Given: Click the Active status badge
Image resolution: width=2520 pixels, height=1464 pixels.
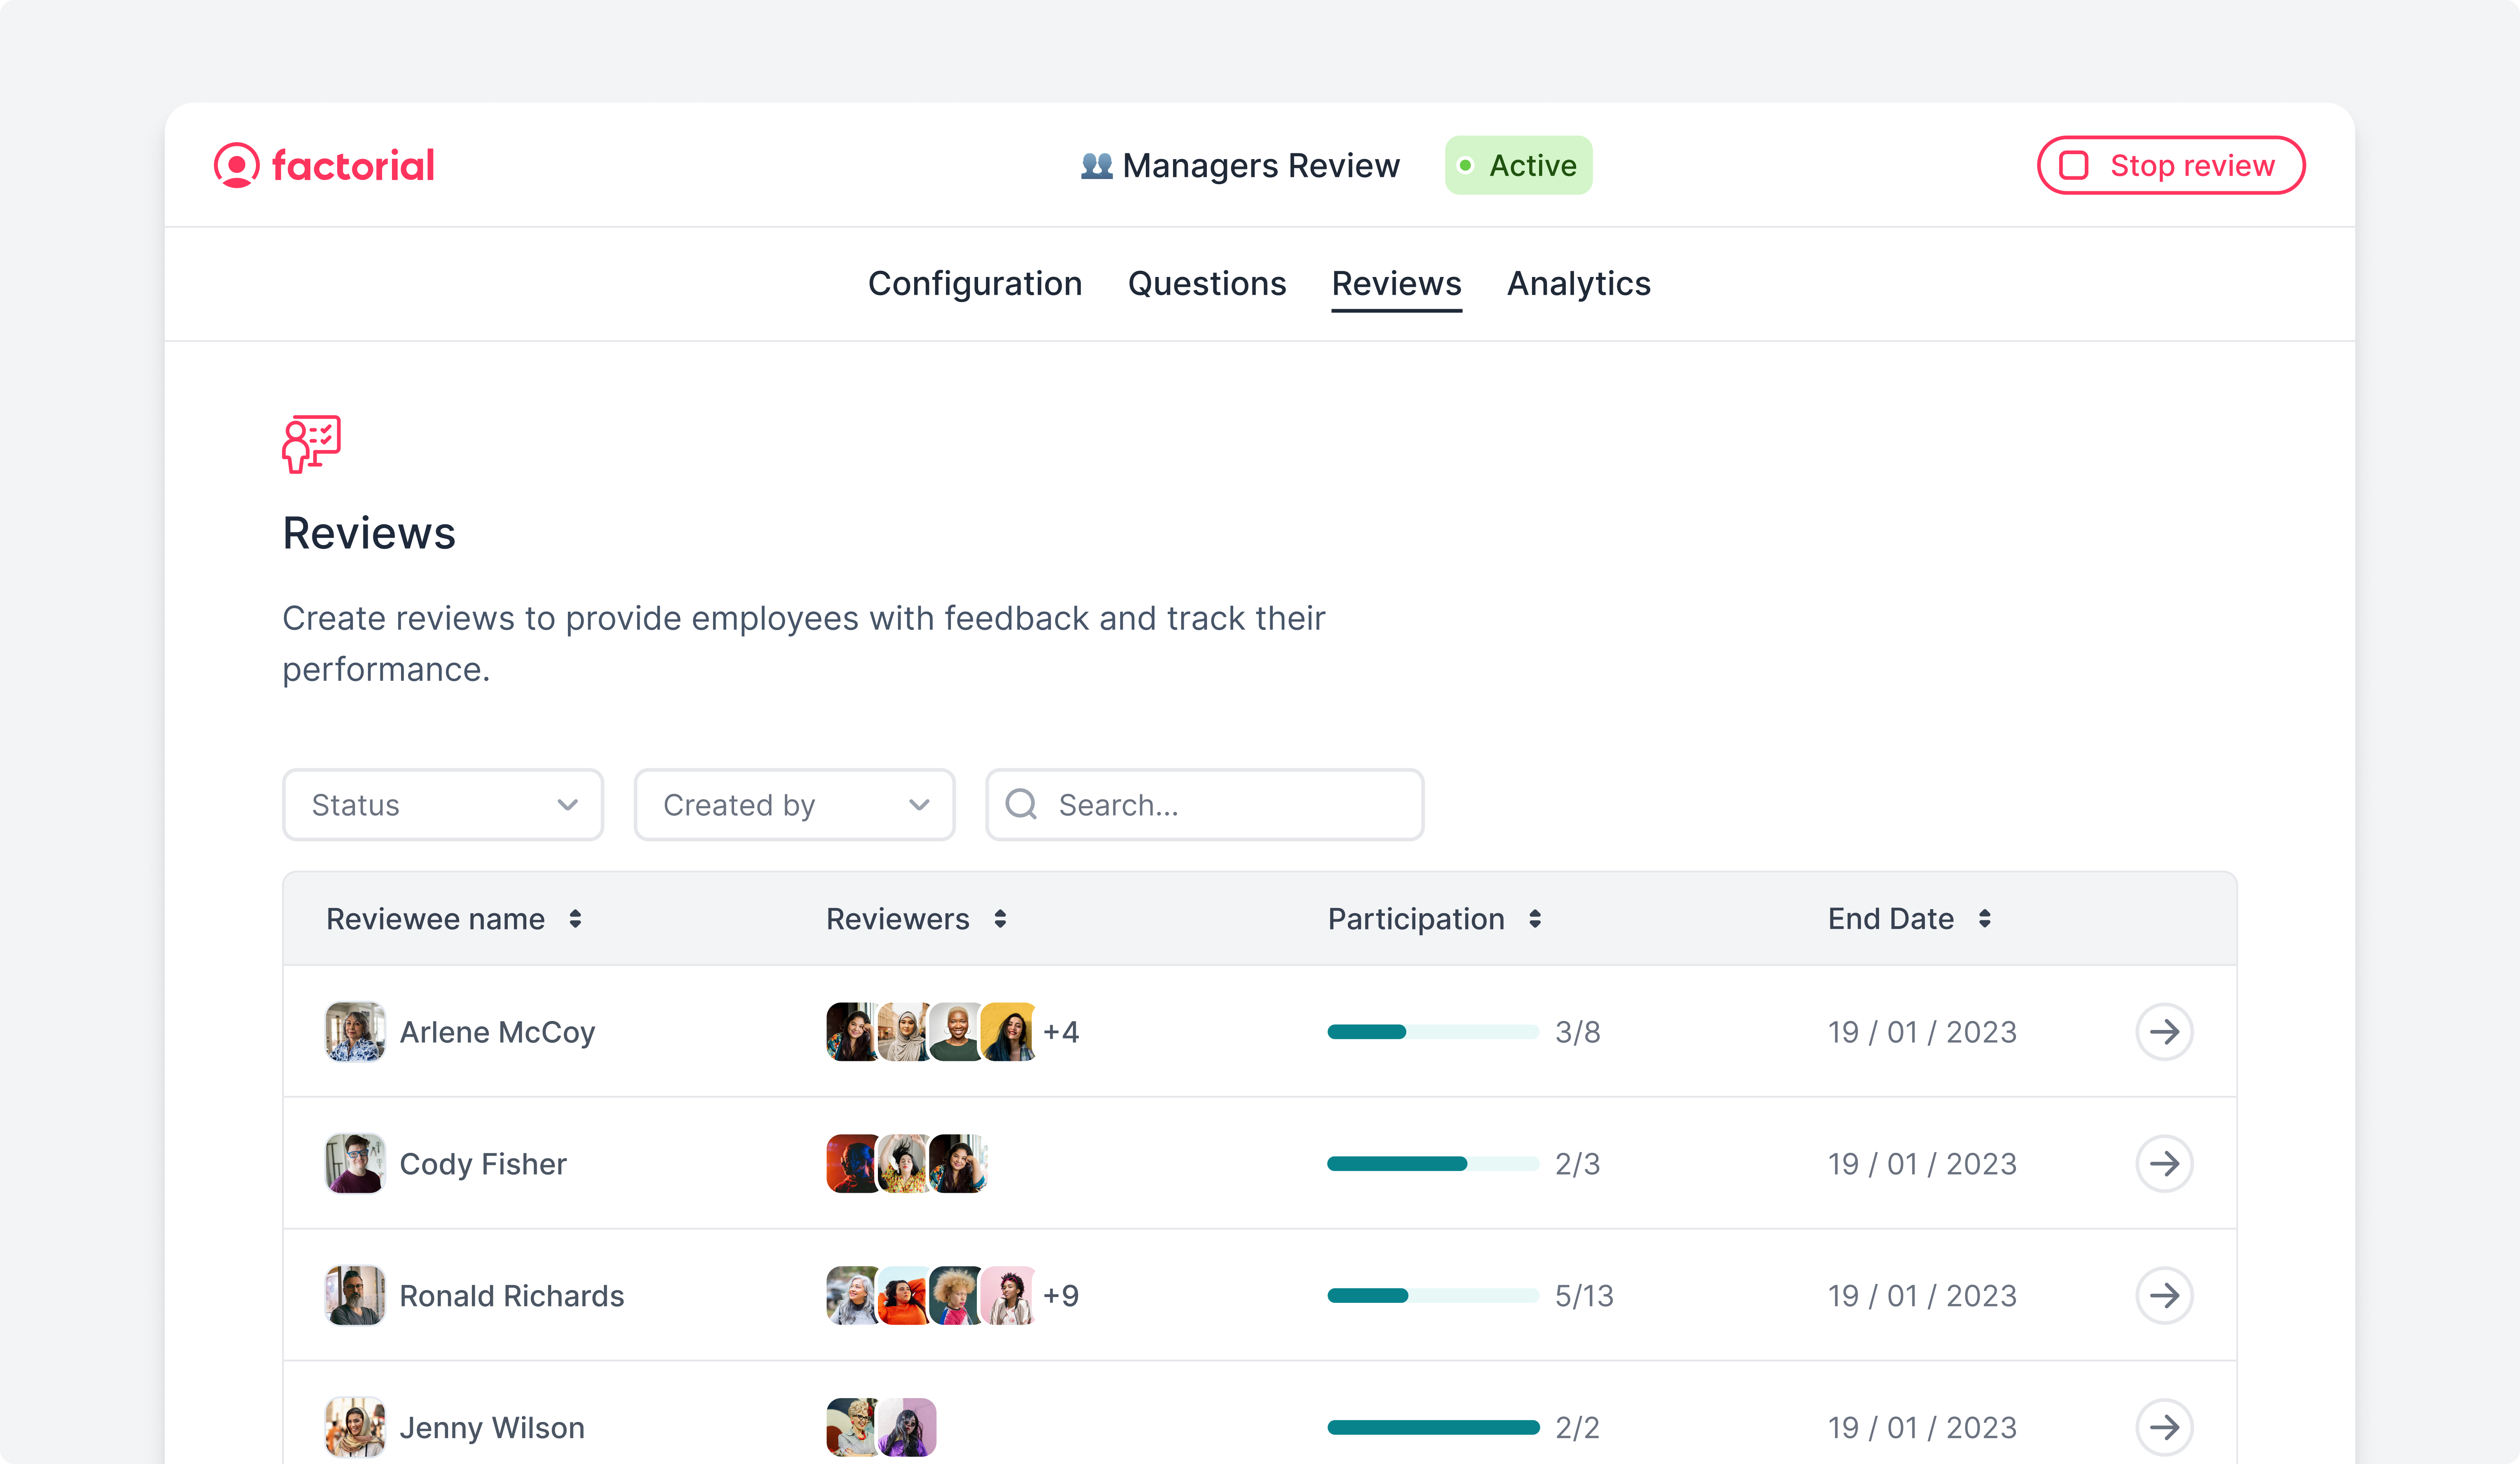Looking at the screenshot, I should pyautogui.click(x=1518, y=165).
